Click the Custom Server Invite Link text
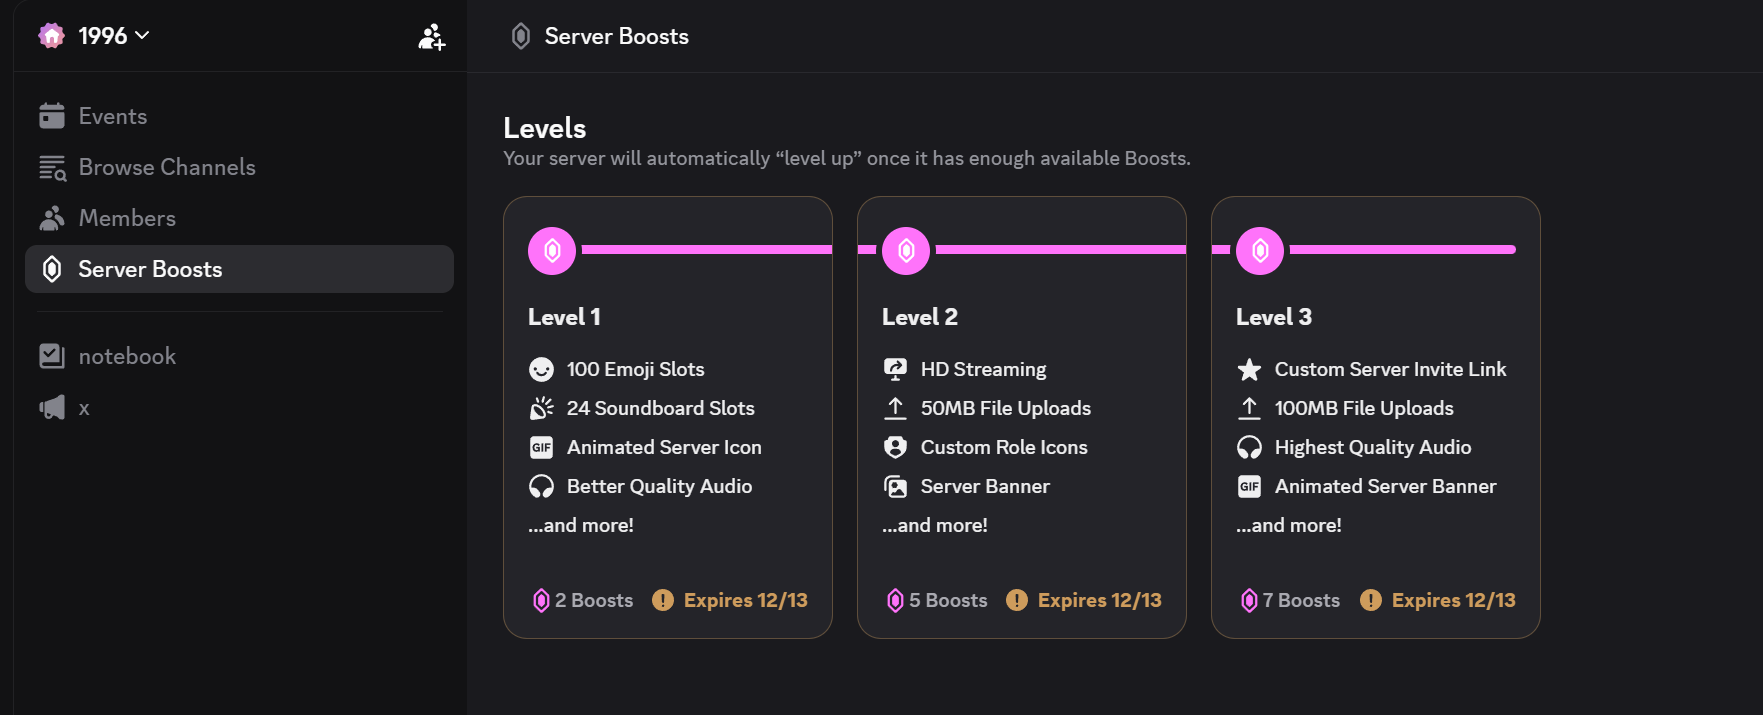The image size is (1763, 715). (x=1390, y=369)
